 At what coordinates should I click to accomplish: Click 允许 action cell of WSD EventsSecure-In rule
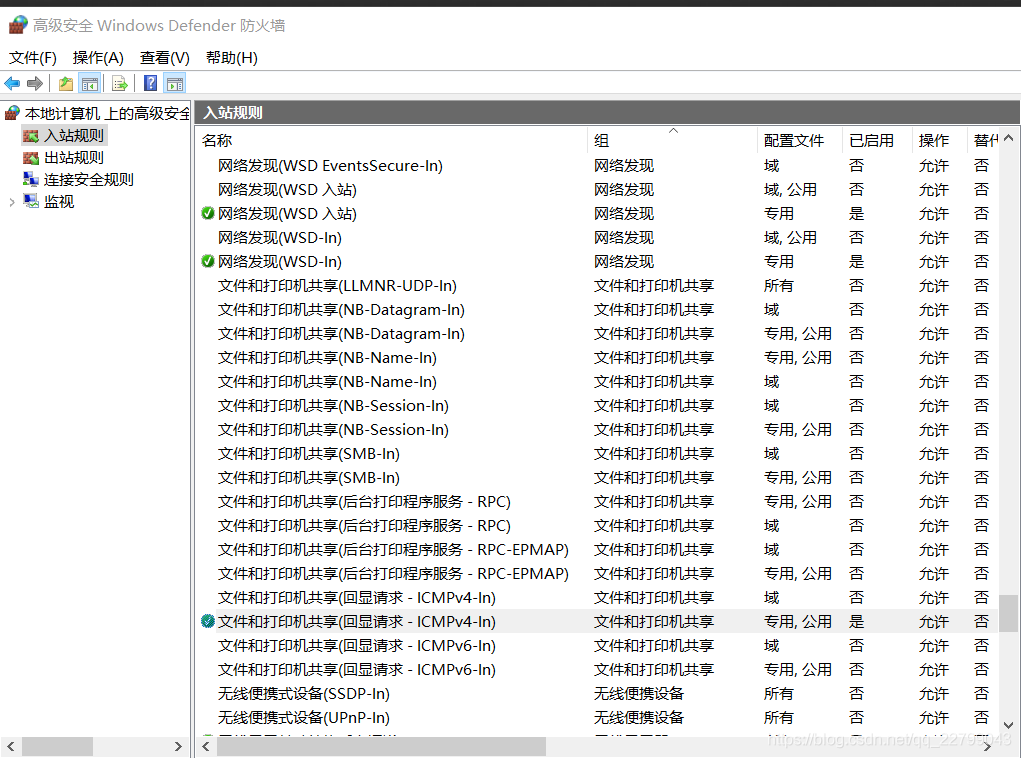click(x=933, y=165)
